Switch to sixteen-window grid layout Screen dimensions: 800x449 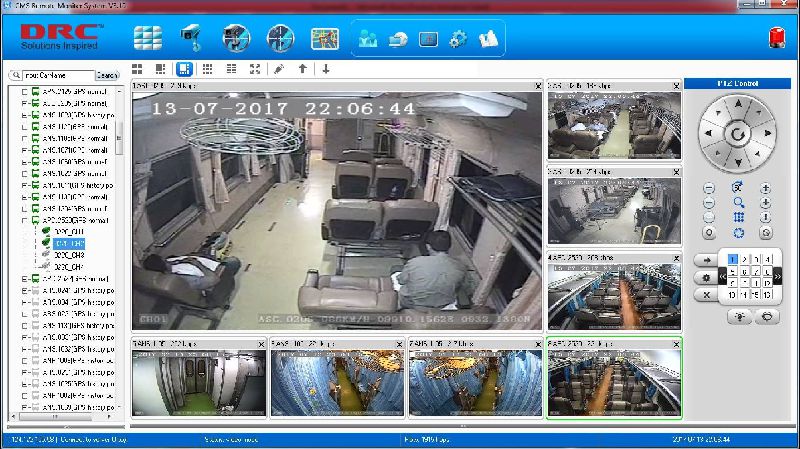(x=231, y=69)
